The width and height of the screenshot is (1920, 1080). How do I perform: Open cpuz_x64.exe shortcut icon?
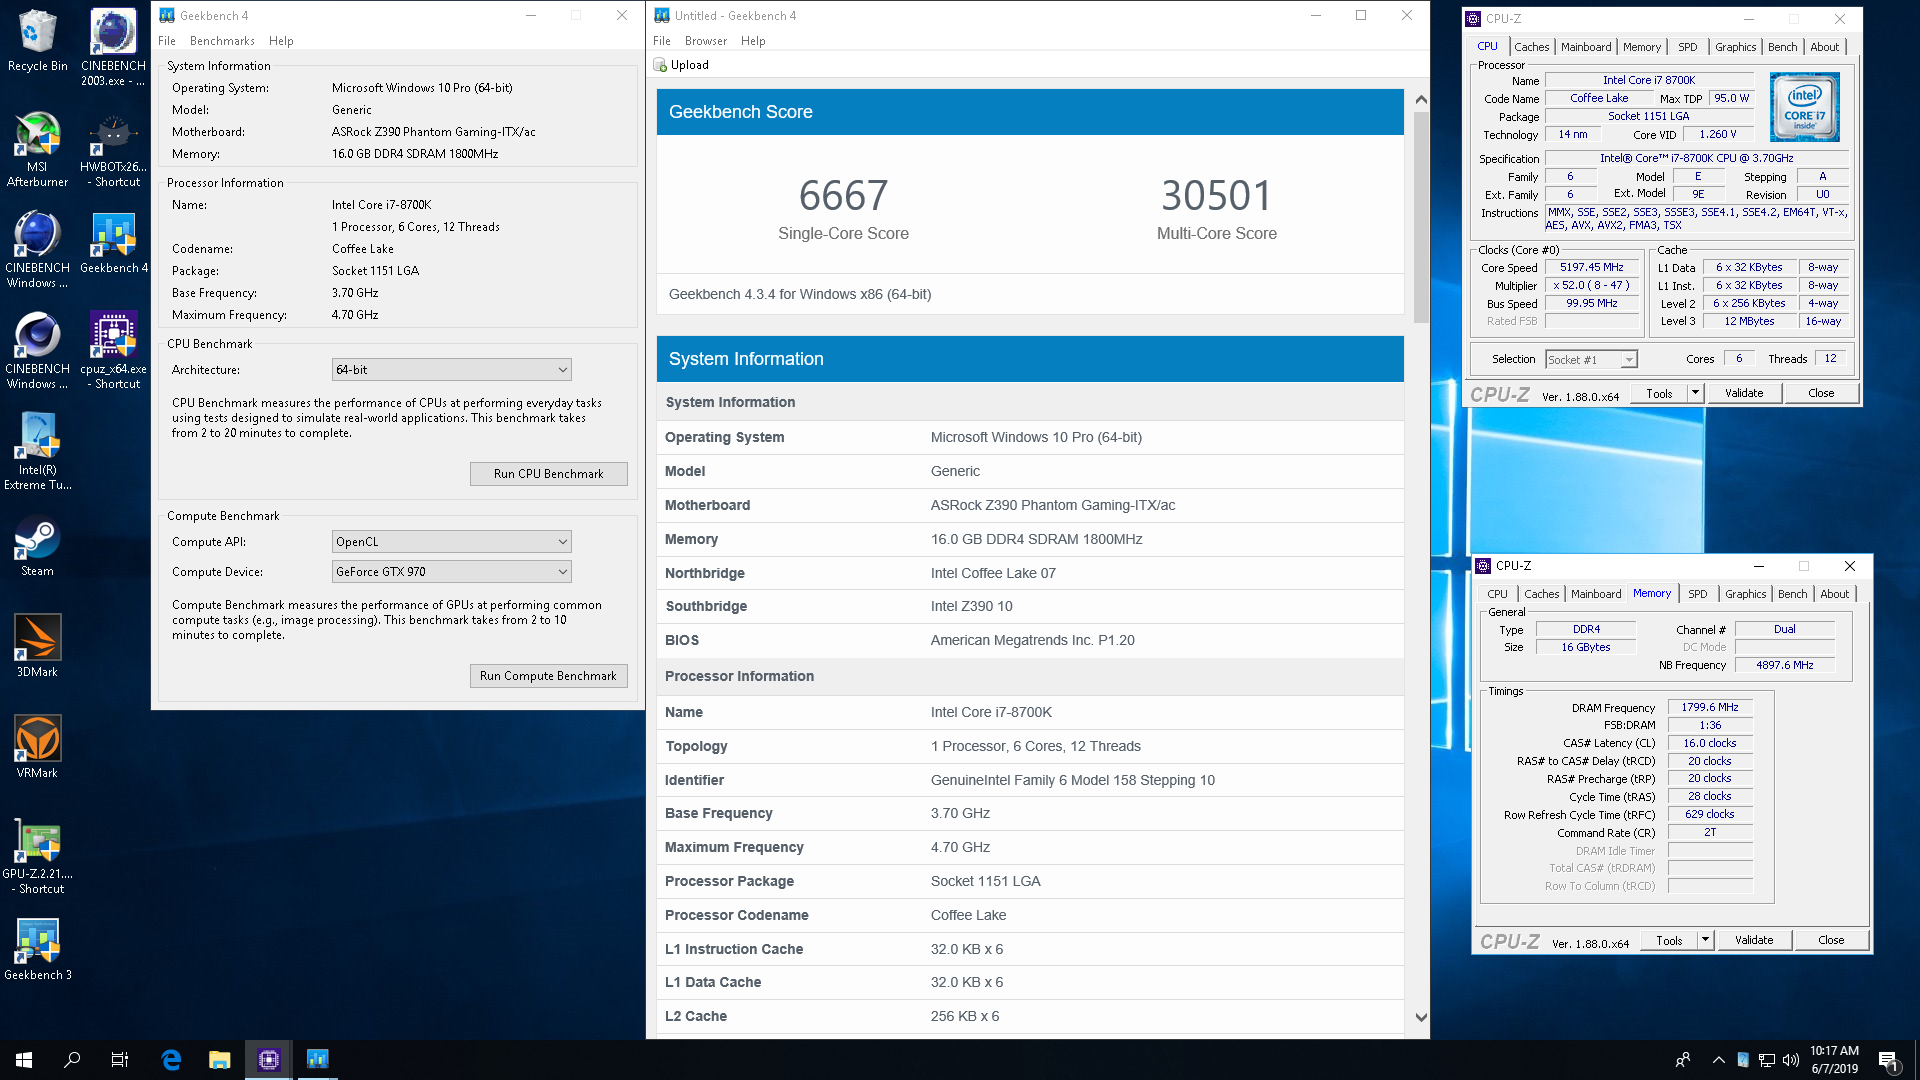click(113, 350)
